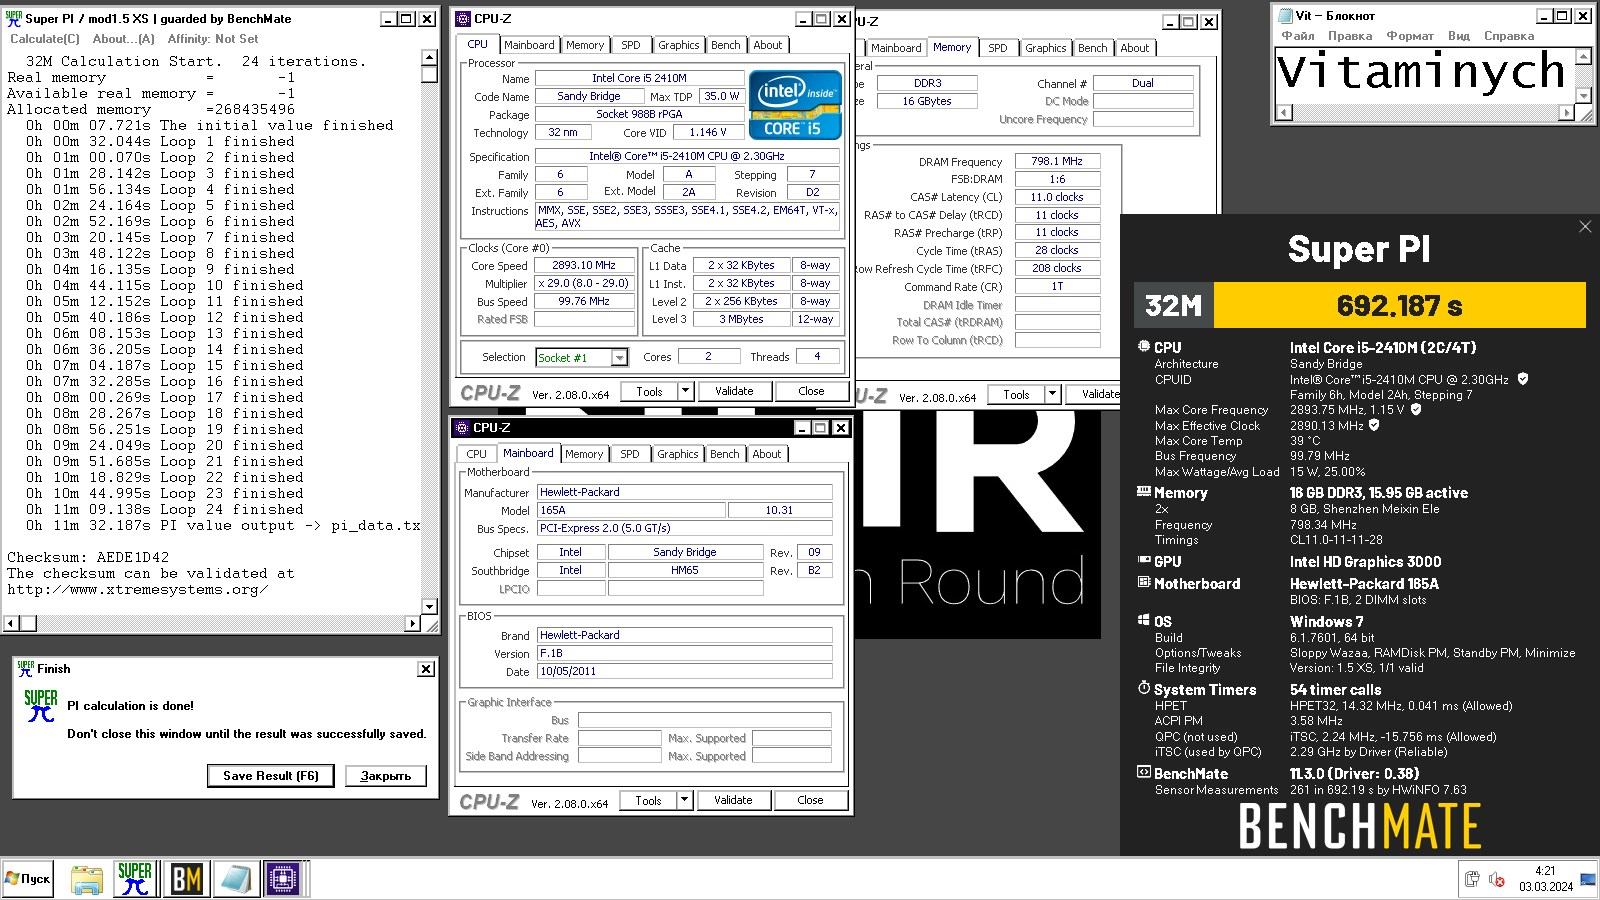Open Tools dropdown arrow in top CPU-Z window

point(685,391)
